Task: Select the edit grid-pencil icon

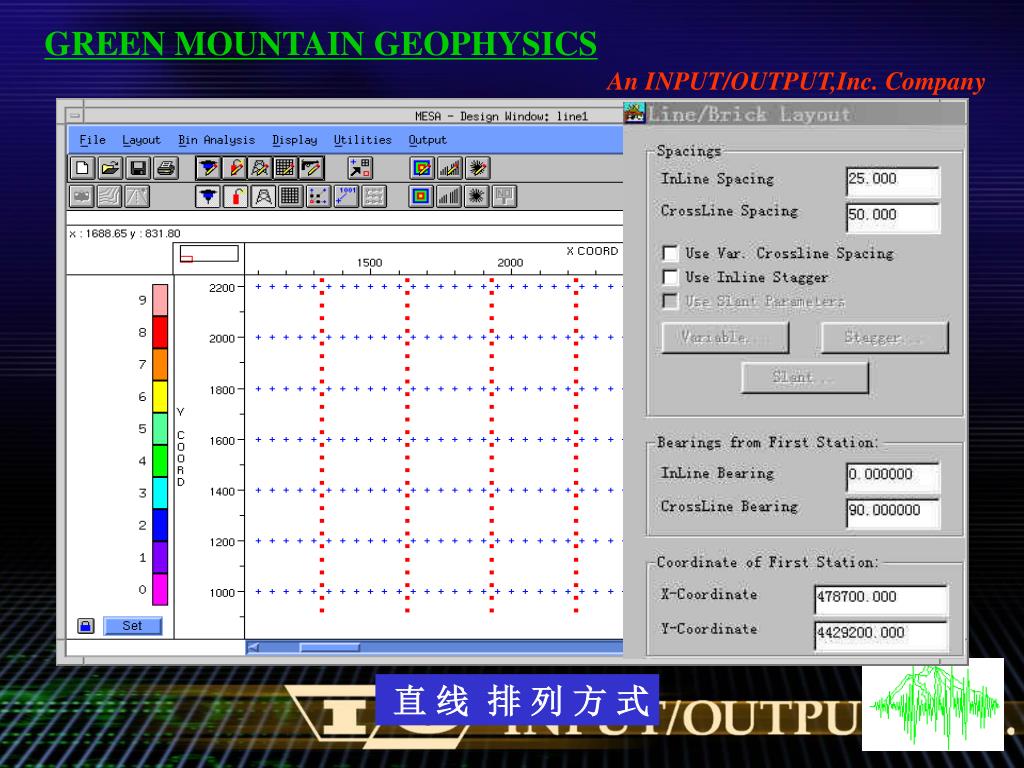Action: click(285, 168)
